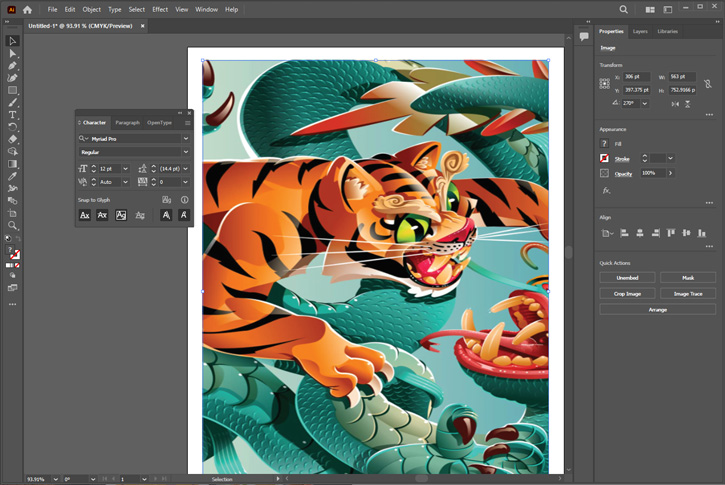Click the Unembed button

point(627,278)
